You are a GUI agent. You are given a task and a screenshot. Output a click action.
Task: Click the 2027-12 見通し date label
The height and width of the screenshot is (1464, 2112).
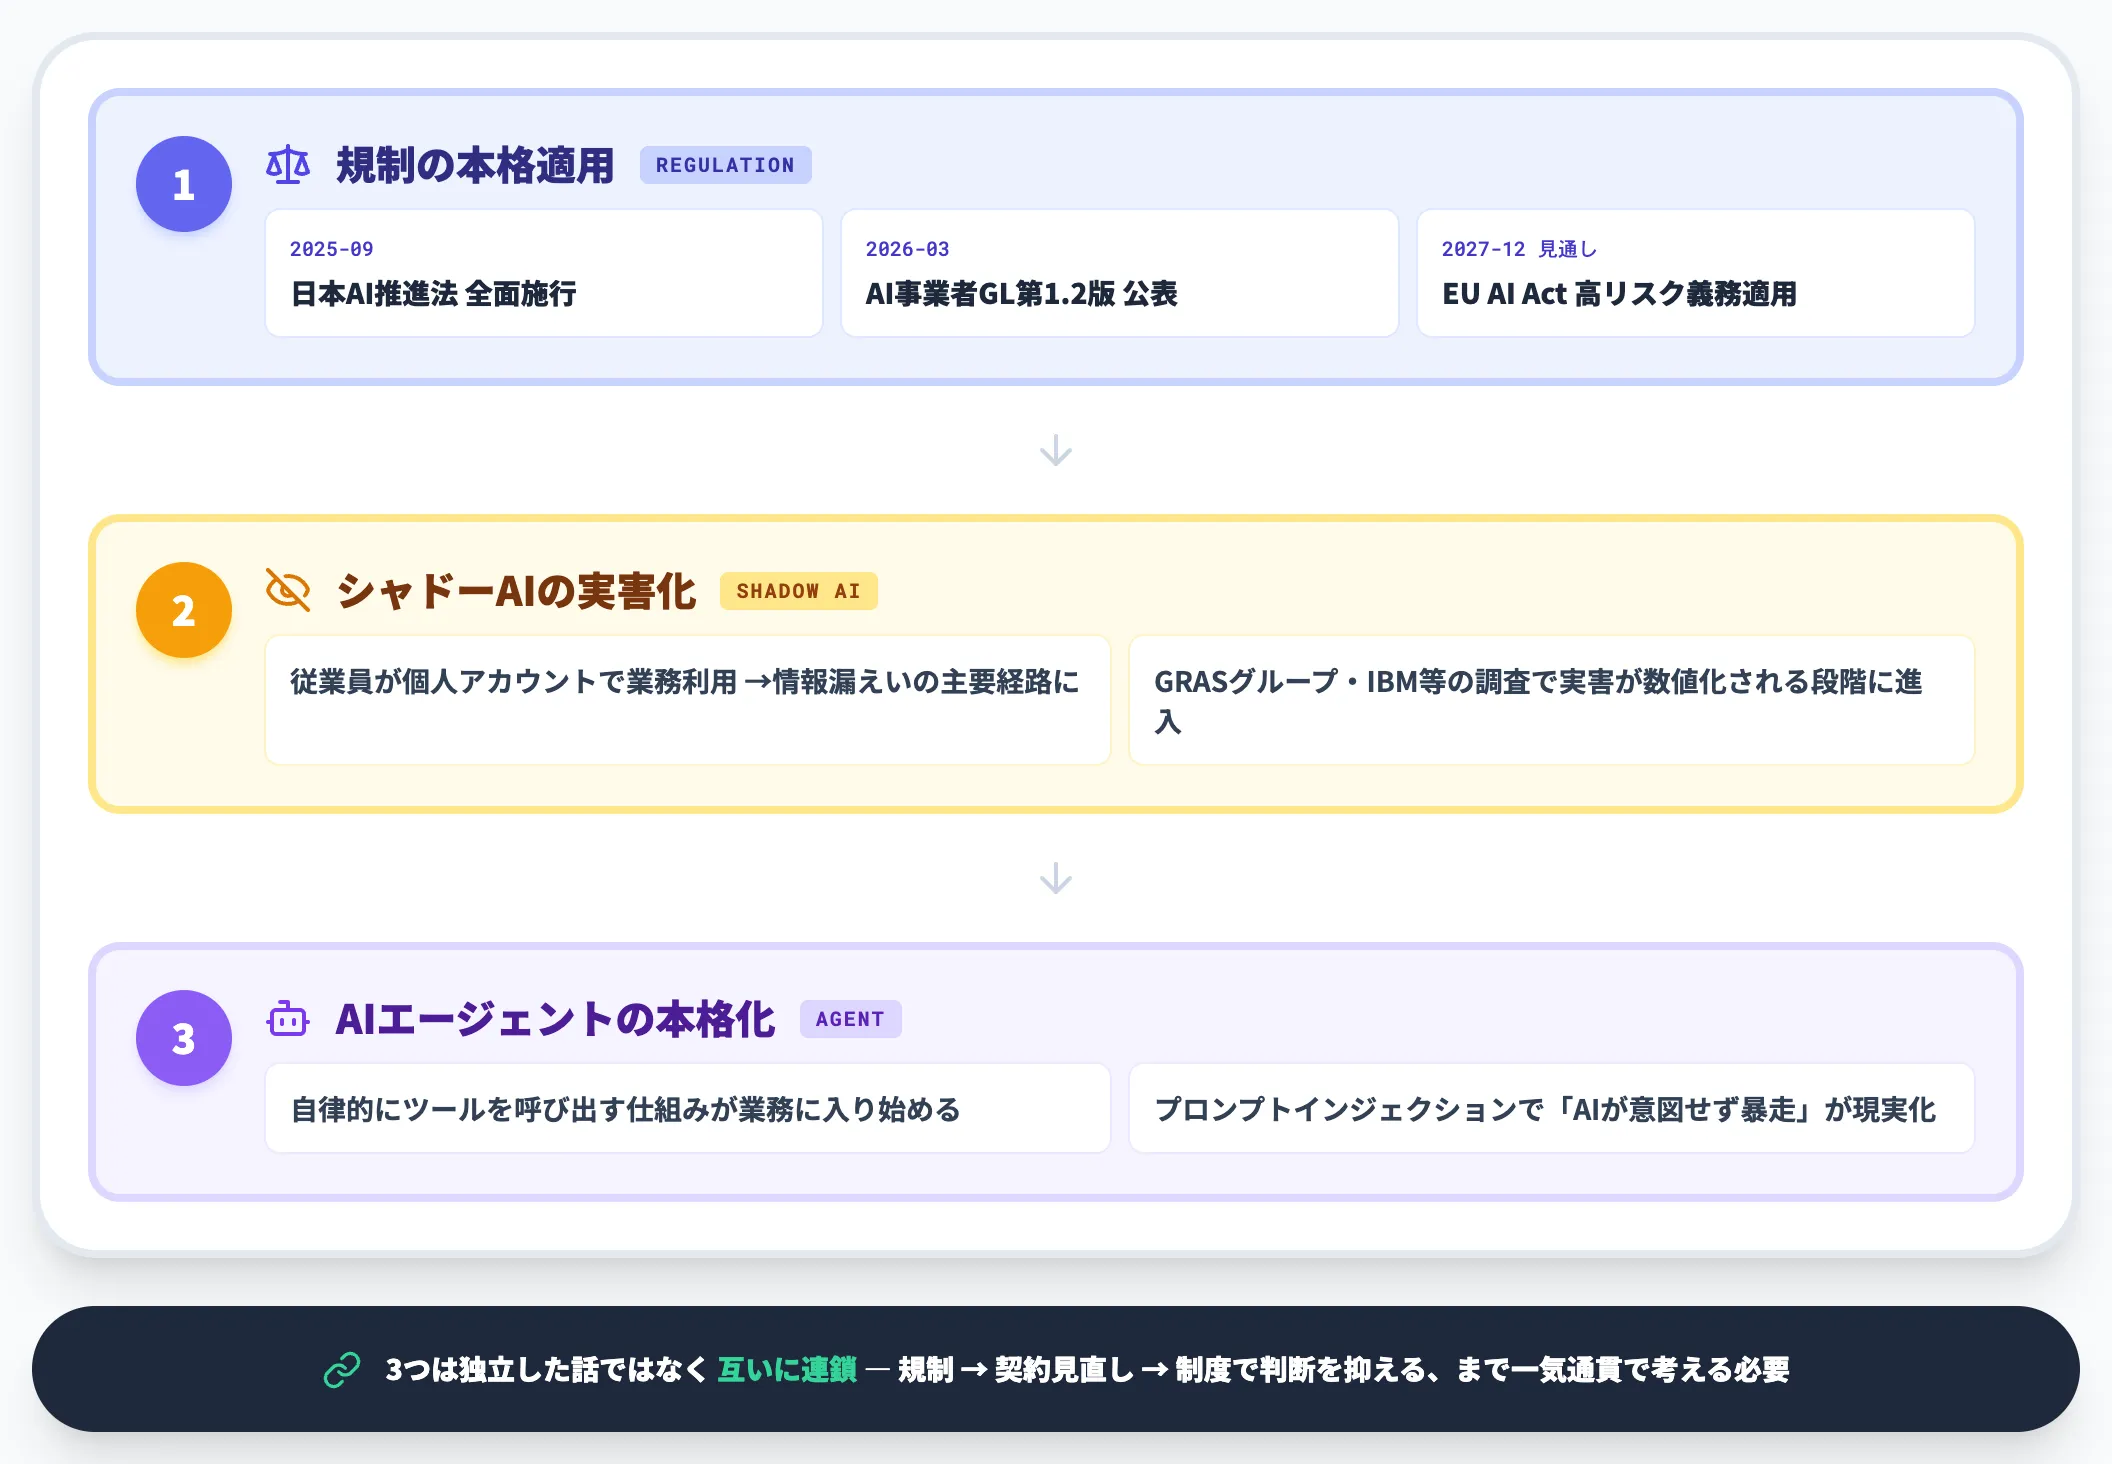tap(1520, 249)
